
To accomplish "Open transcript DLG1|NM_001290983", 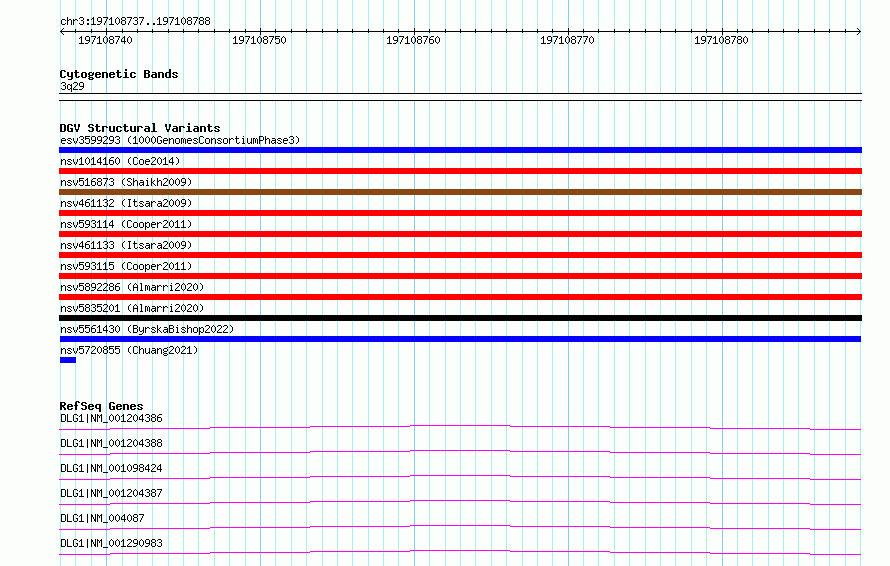I will coord(111,543).
